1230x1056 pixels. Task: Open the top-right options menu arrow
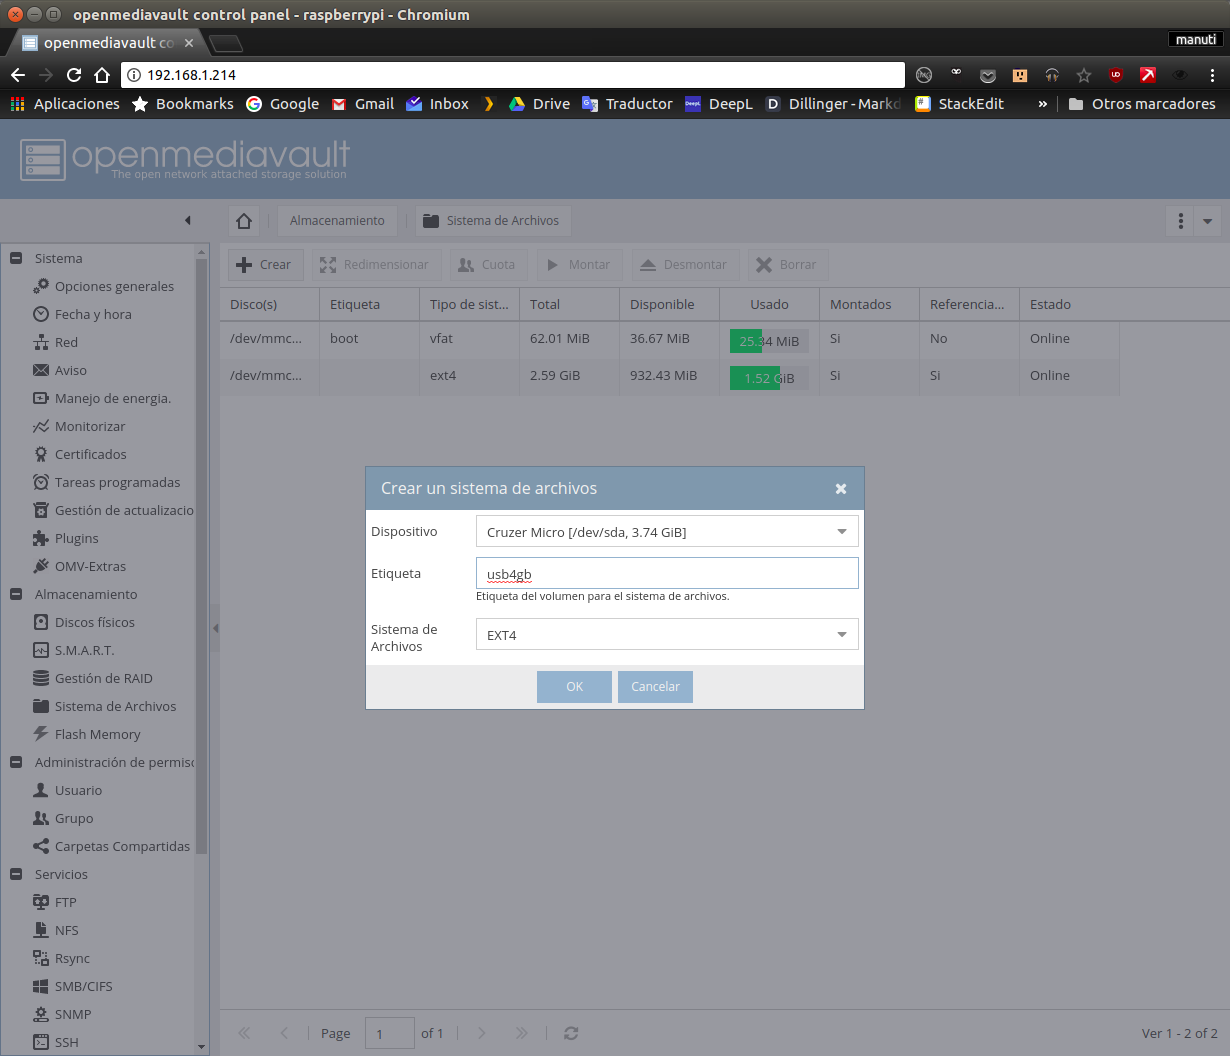pyautogui.click(x=1207, y=221)
